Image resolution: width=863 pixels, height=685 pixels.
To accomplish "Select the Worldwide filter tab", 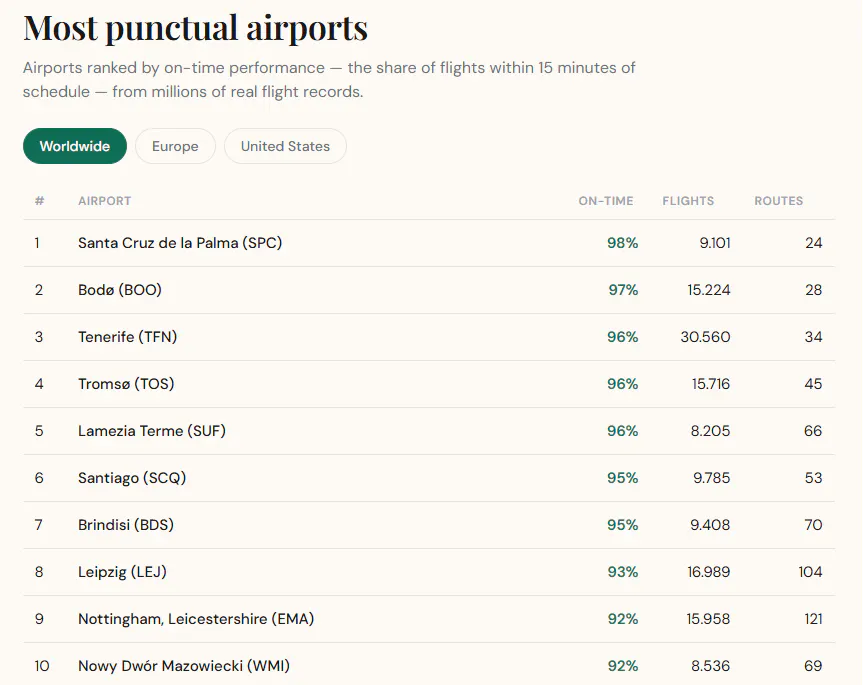I will tap(75, 146).
